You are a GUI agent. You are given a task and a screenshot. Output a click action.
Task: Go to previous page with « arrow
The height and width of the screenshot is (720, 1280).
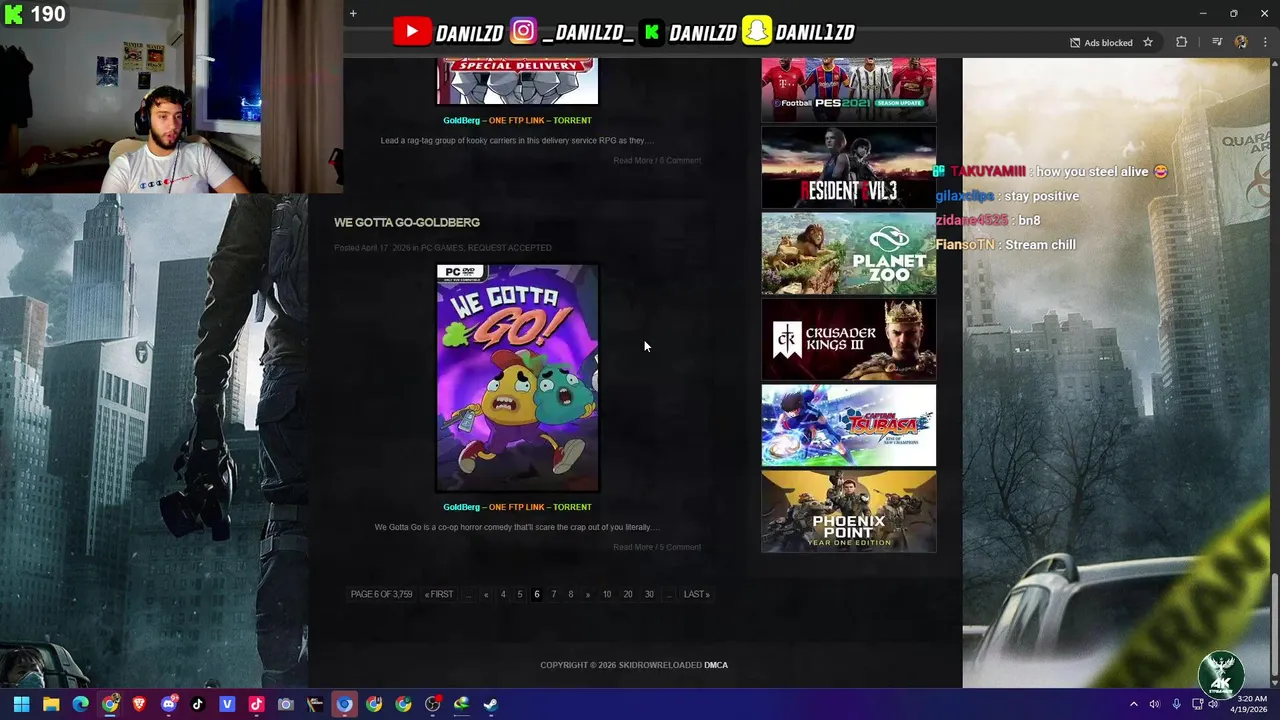click(x=486, y=594)
